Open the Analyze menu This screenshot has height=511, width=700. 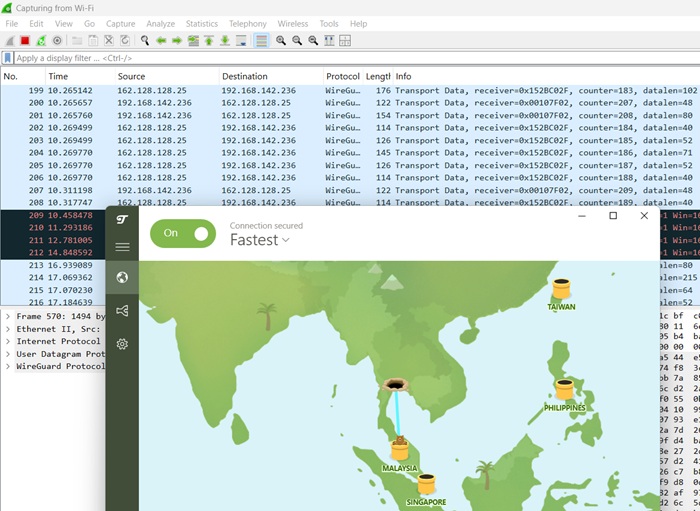[160, 24]
